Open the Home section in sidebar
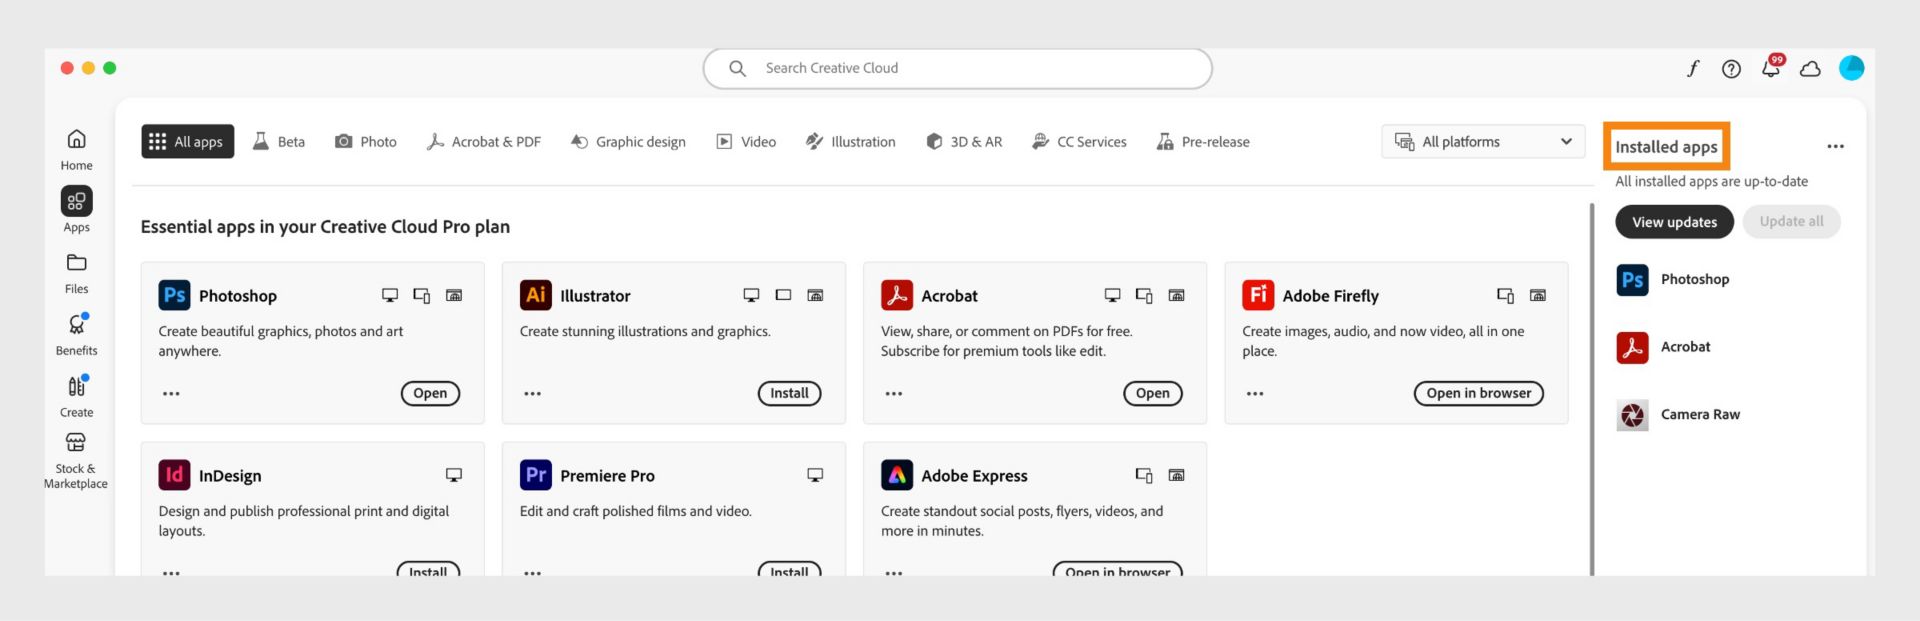This screenshot has height=621, width=1920. click(76, 149)
